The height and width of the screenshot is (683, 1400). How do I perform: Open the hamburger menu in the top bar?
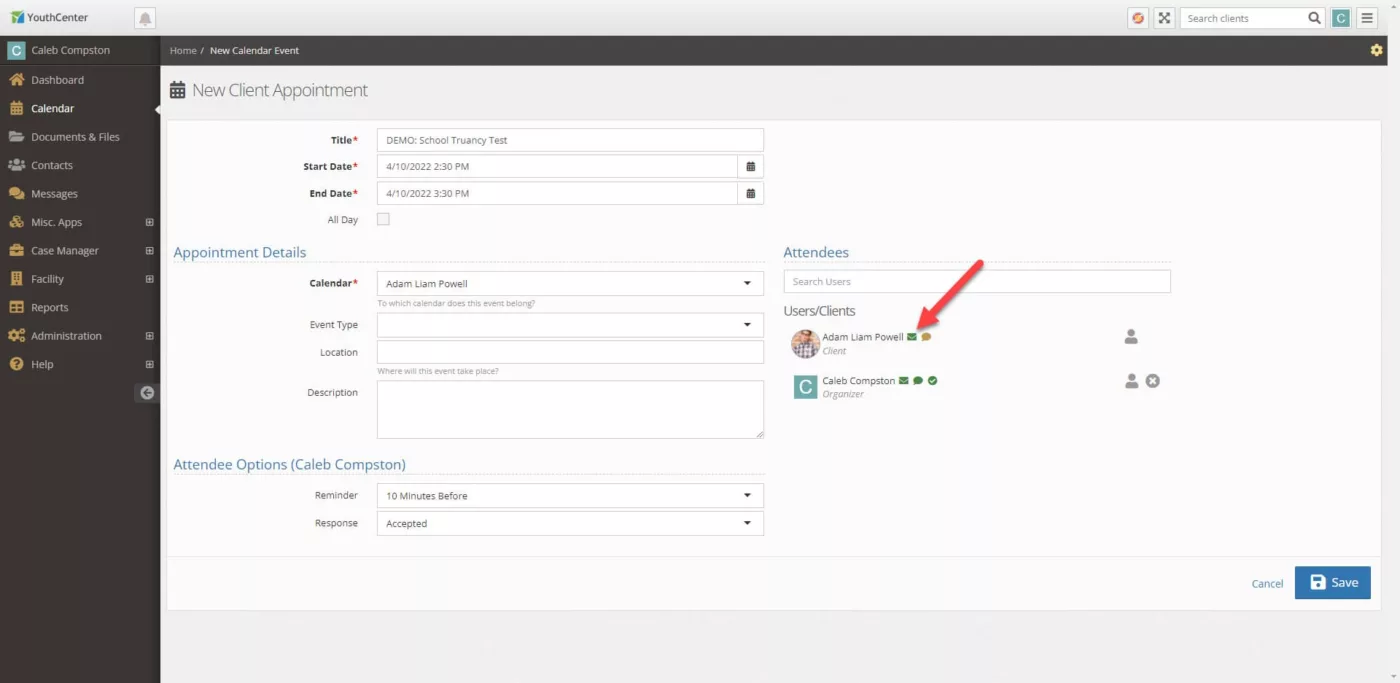point(1367,18)
